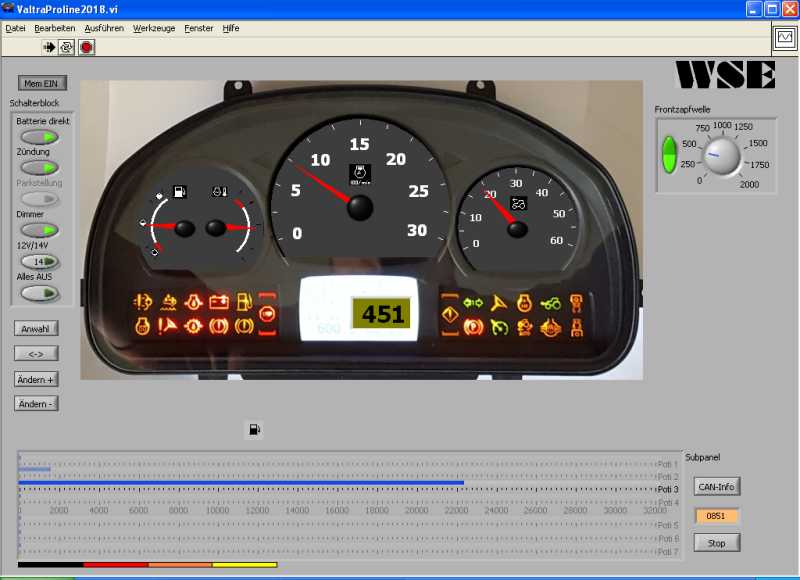Toggle the Zündung switch
The height and width of the screenshot is (580, 800).
(39, 167)
